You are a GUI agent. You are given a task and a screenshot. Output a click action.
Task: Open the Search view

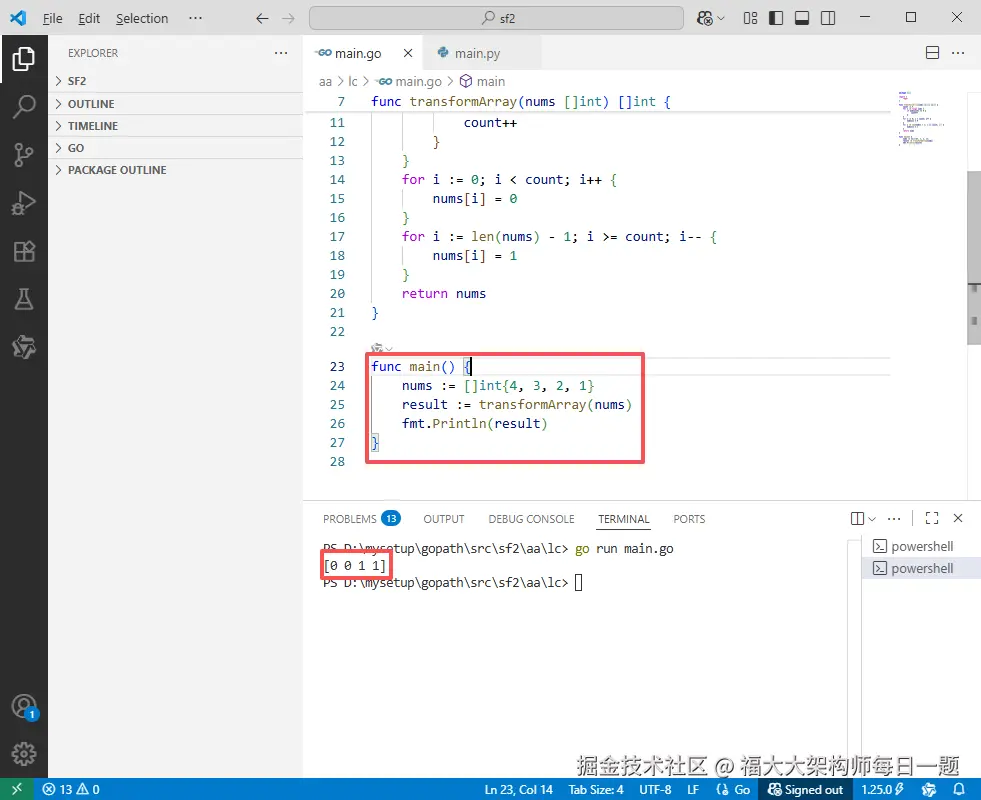[x=24, y=106]
